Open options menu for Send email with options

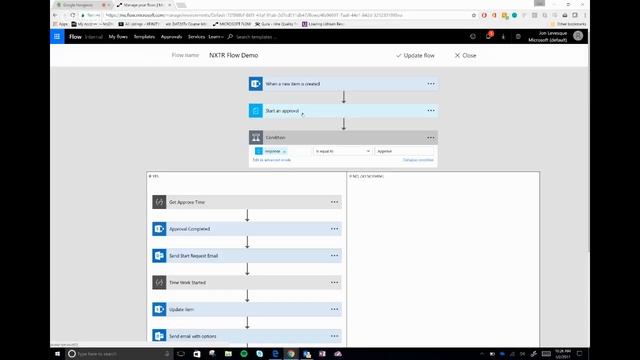pyautogui.click(x=335, y=336)
